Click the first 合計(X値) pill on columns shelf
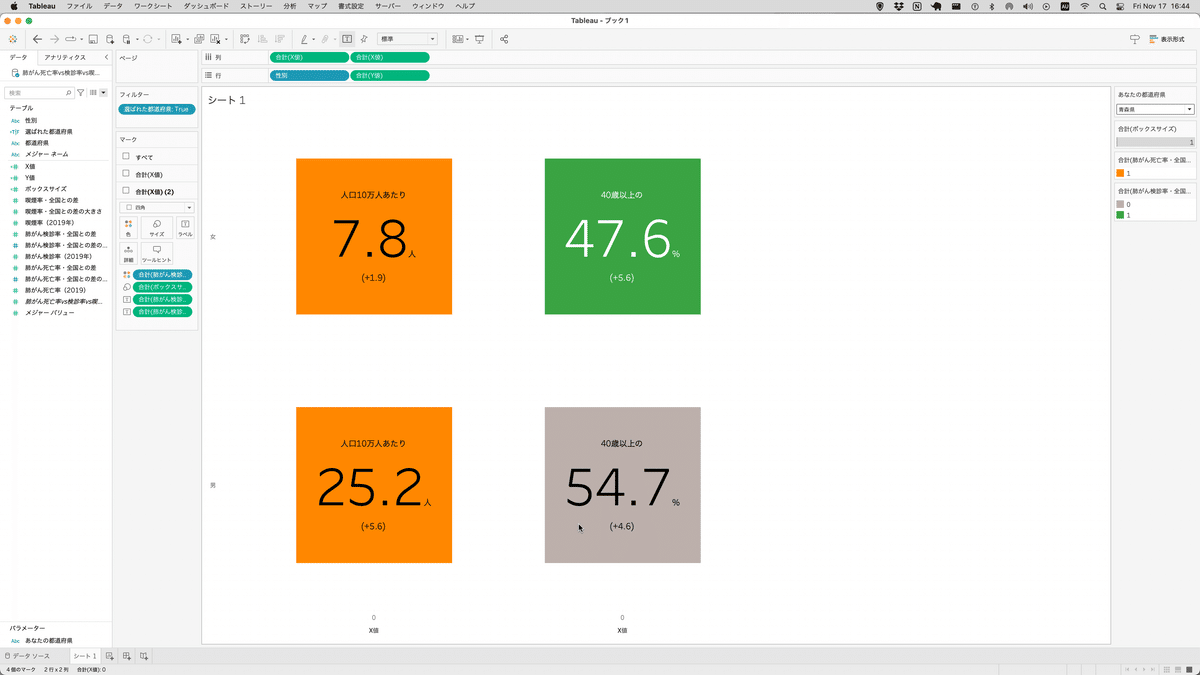Viewport: 1200px width, 675px height. click(309, 58)
